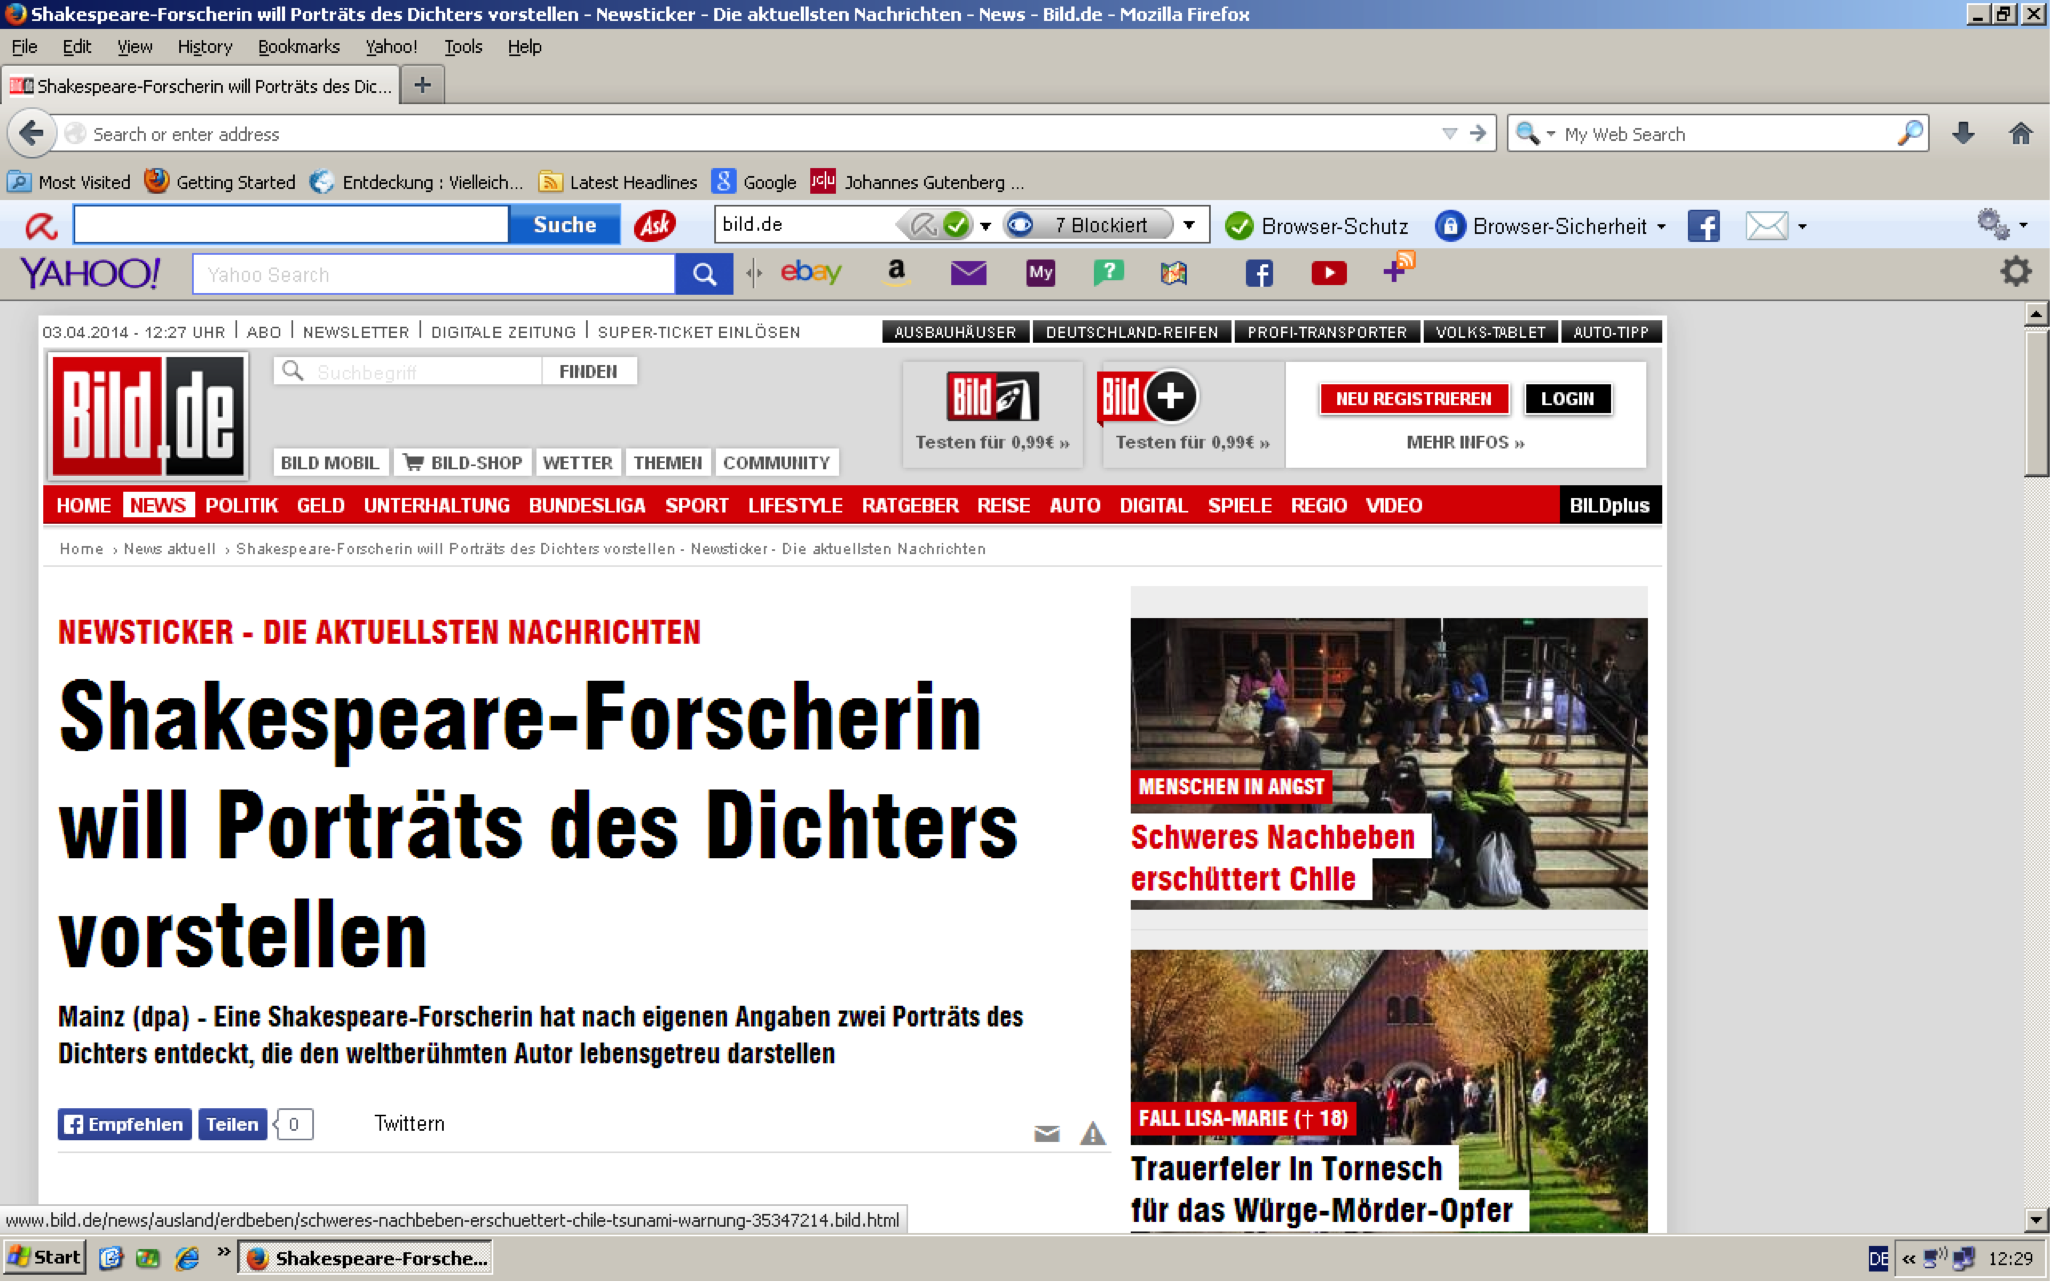
Task: Click the NEU REGISTRIEREN button
Action: coord(1413,399)
